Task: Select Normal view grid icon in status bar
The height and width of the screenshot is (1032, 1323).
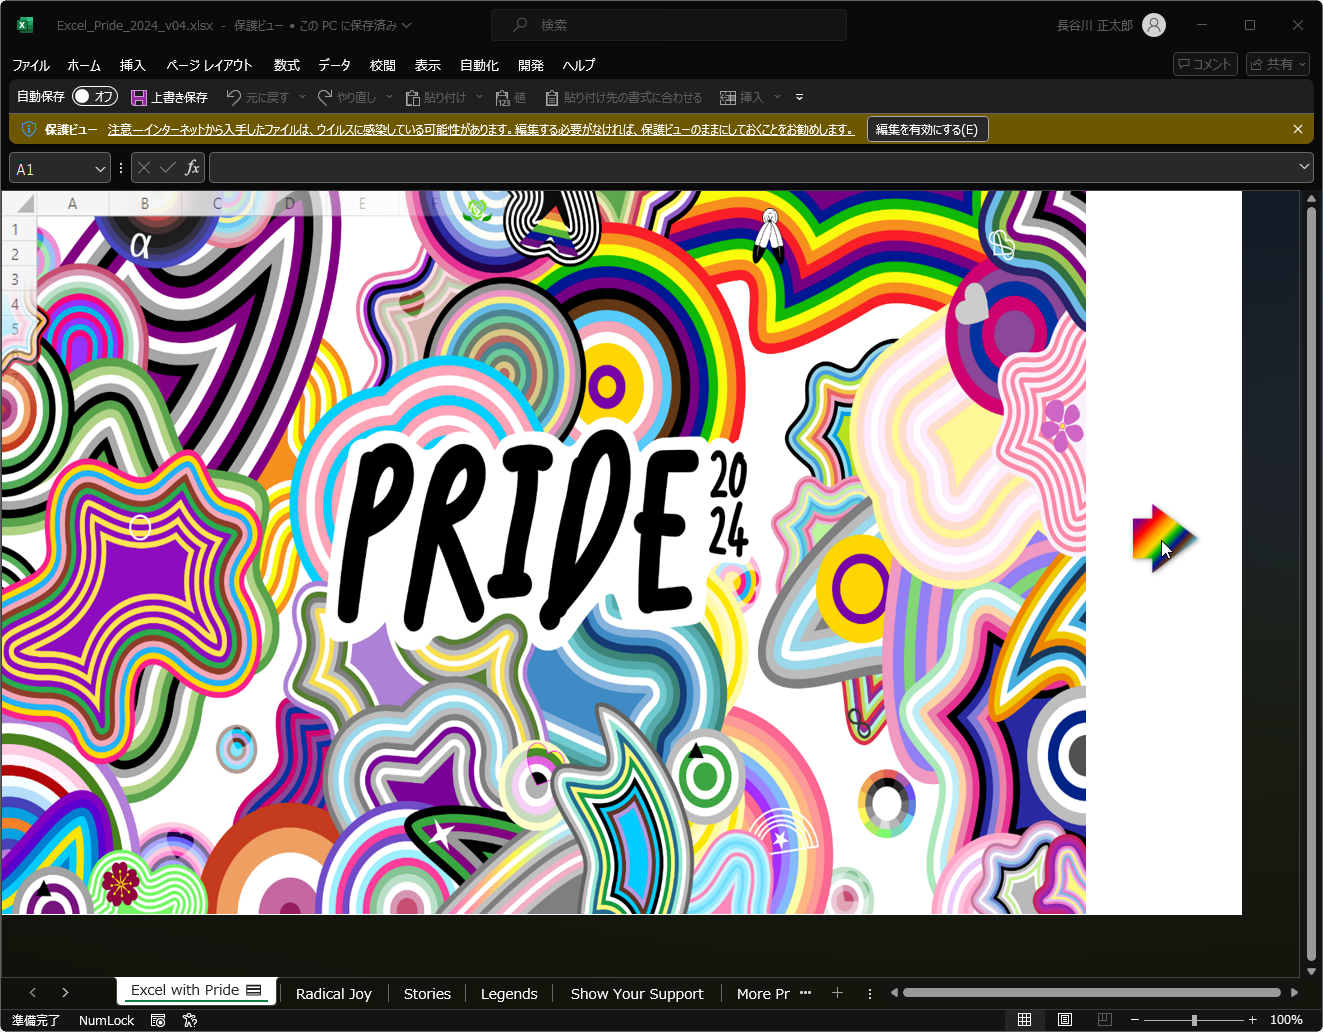Action: pyautogui.click(x=1024, y=1019)
